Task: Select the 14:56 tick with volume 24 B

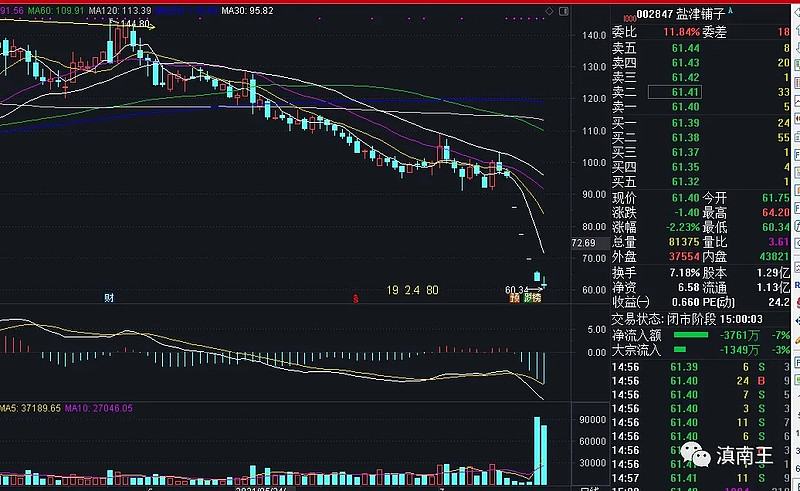Action: pyautogui.click(x=700, y=381)
